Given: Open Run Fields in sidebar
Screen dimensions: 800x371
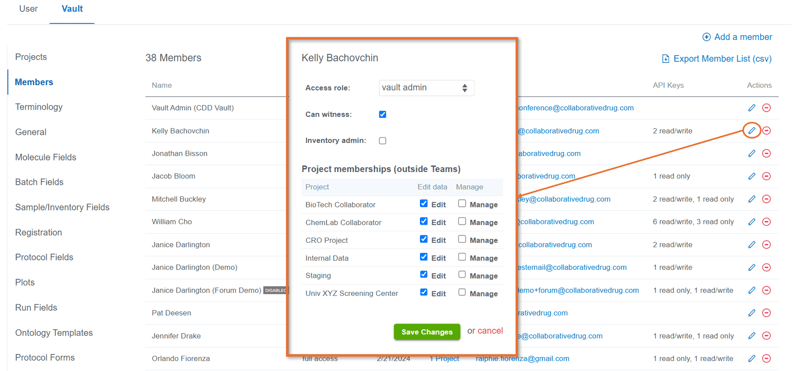Looking at the screenshot, I should click(36, 307).
